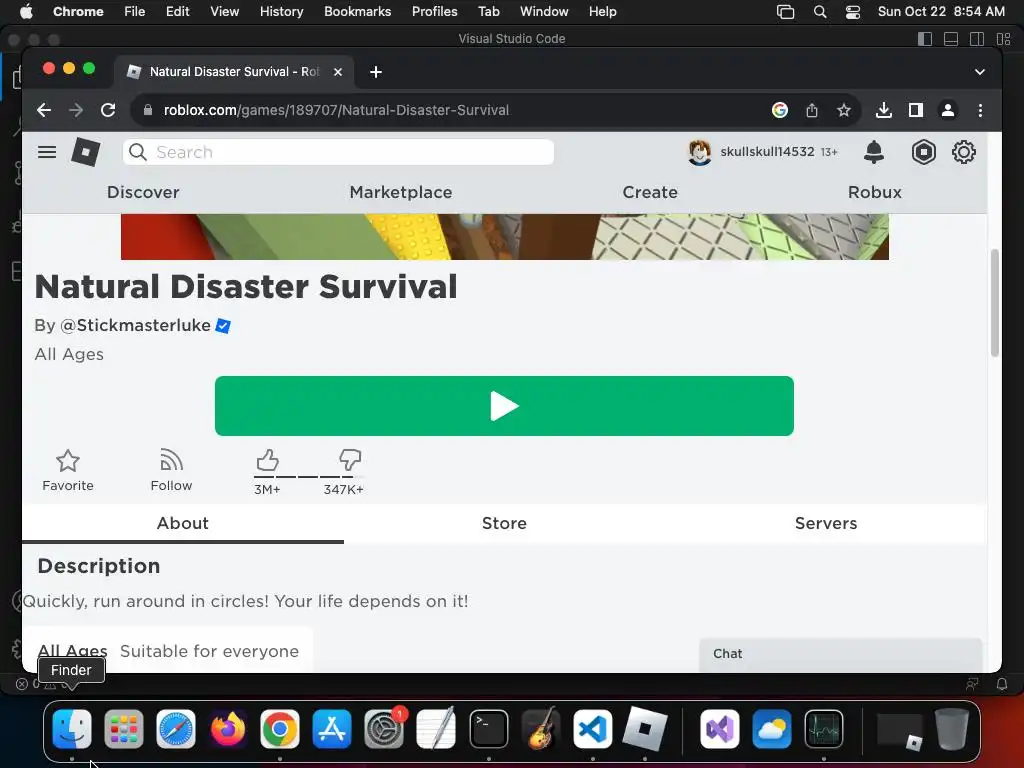Image resolution: width=1024 pixels, height=768 pixels.
Task: Open the Robux balance hexagon icon
Action: coord(923,152)
